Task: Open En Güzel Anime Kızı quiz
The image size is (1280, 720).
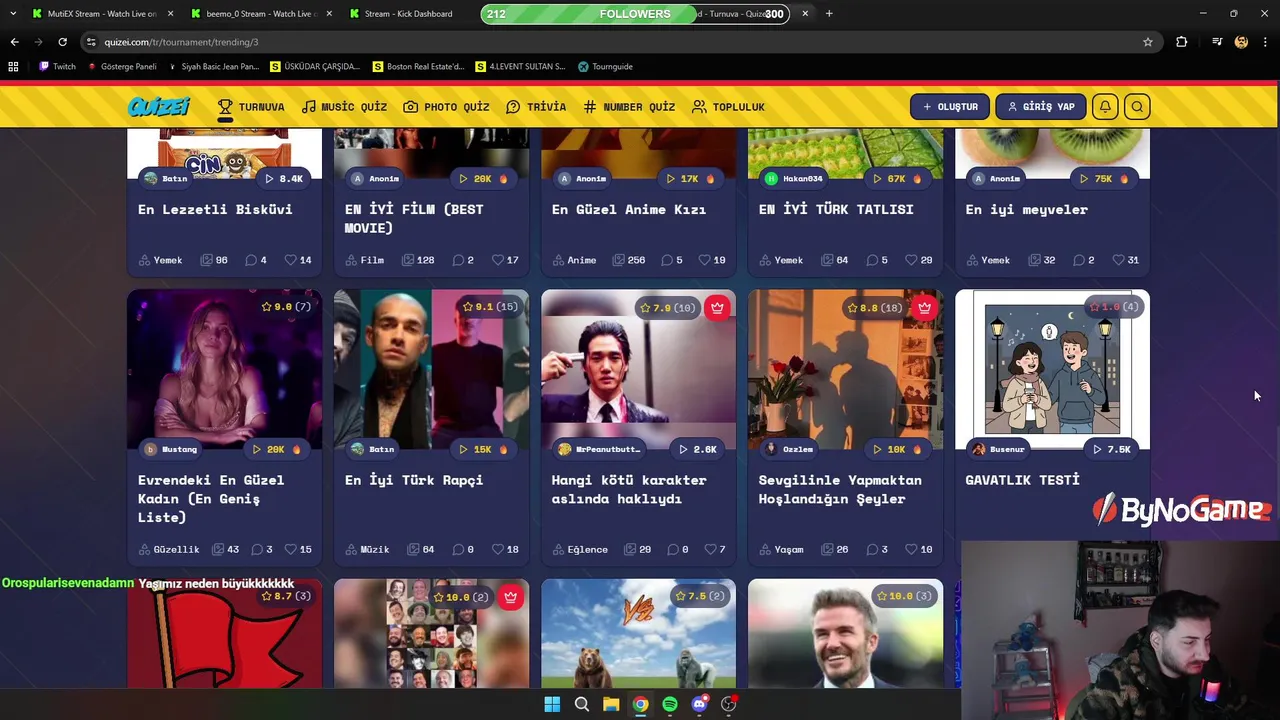Action: pos(629,209)
